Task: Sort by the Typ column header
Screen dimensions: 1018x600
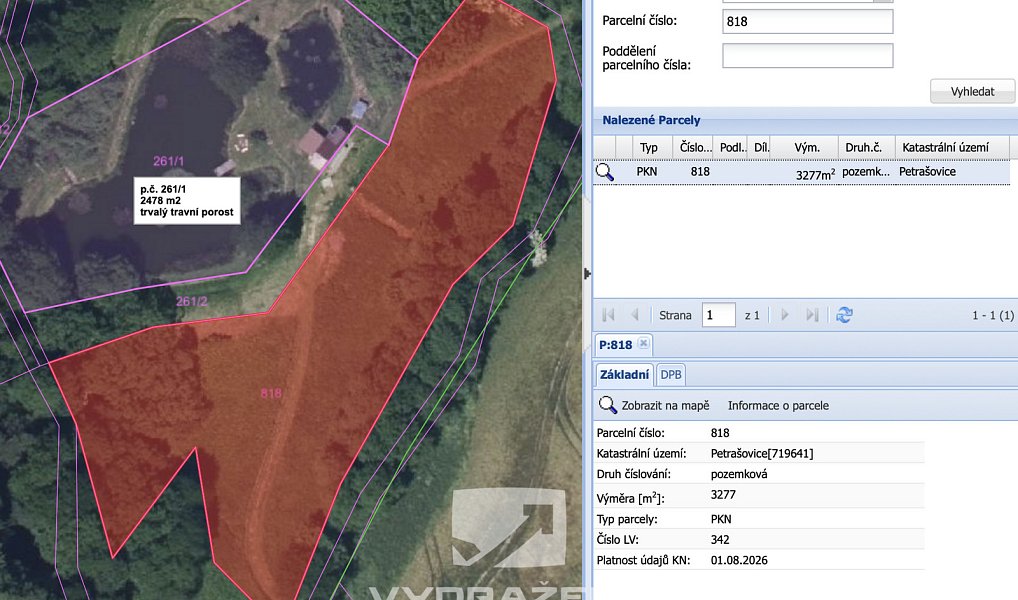Action: point(649,147)
